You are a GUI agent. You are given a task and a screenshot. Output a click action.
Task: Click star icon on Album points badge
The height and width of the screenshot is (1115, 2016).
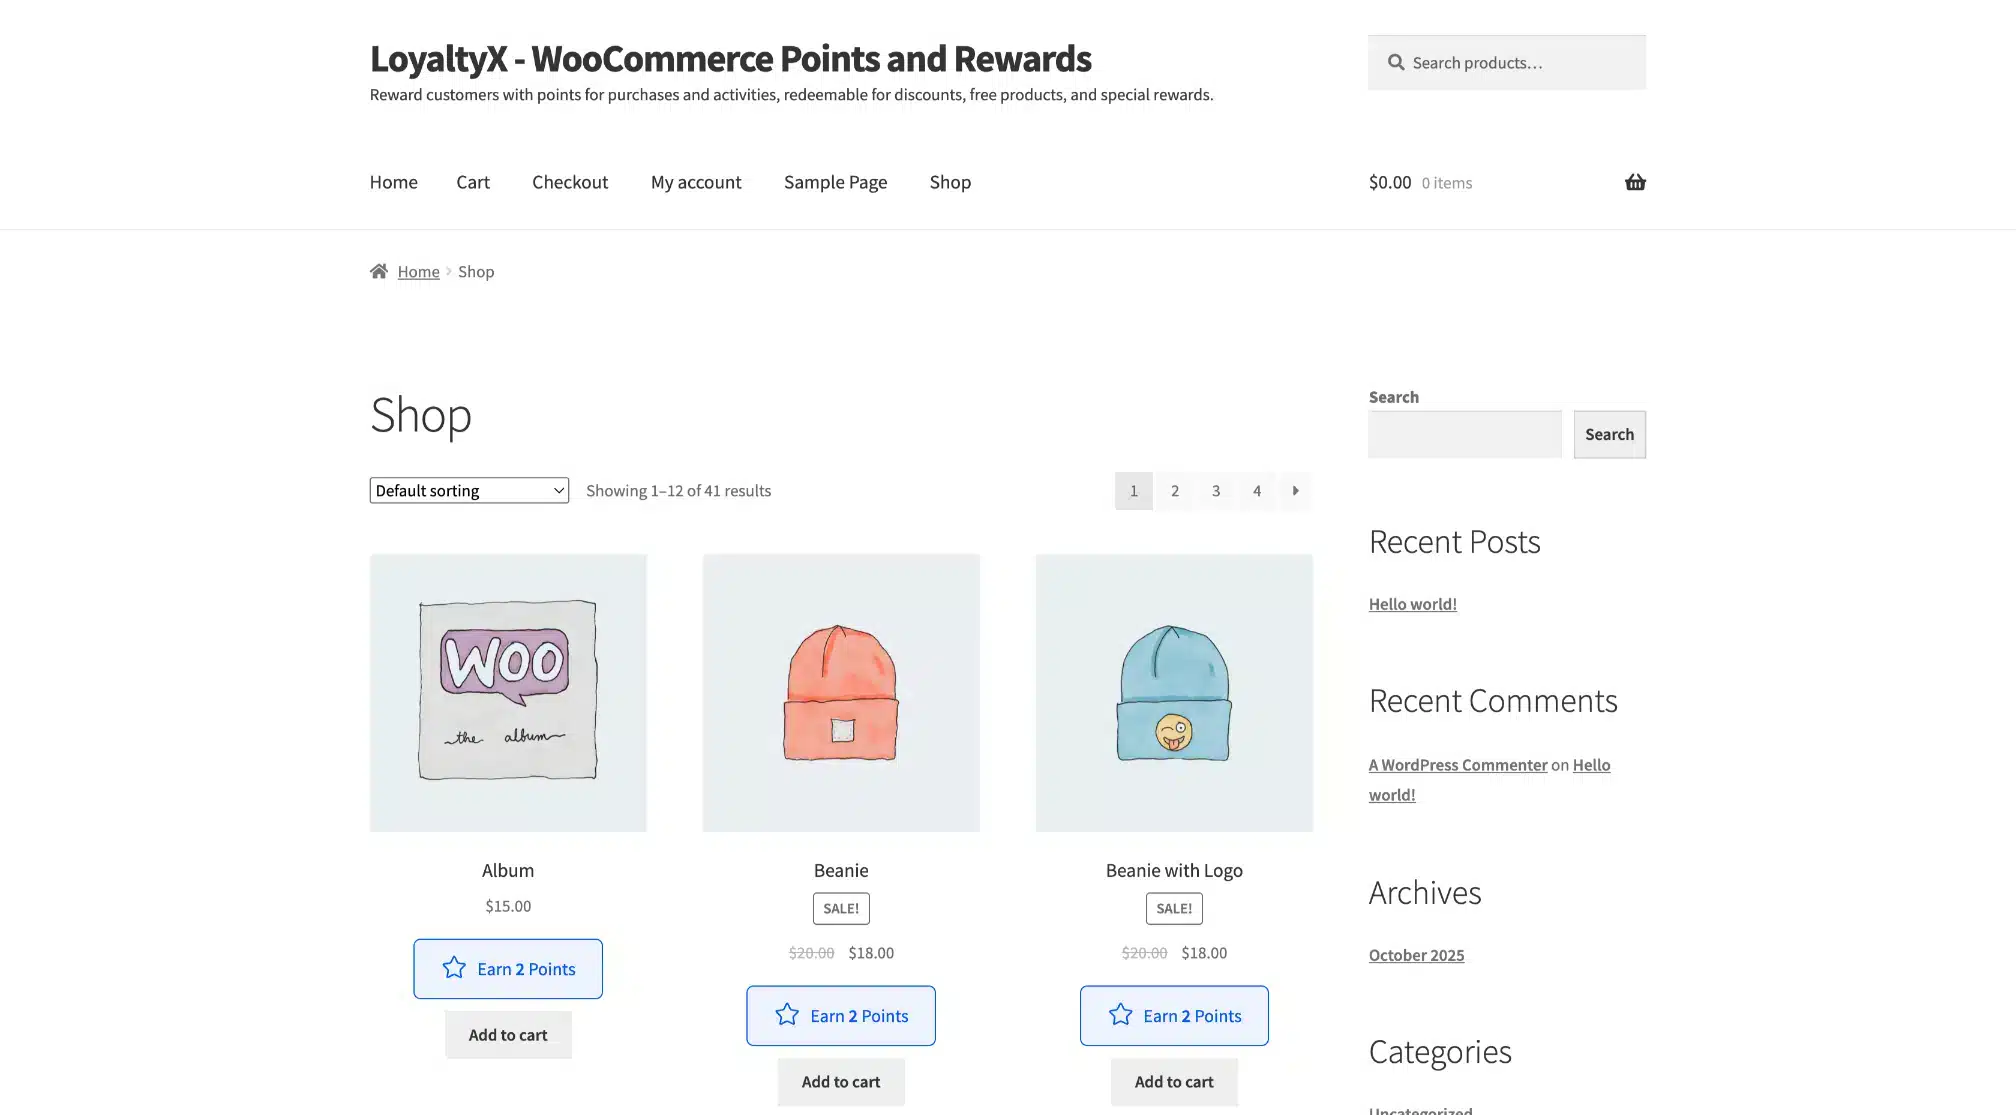(x=454, y=968)
